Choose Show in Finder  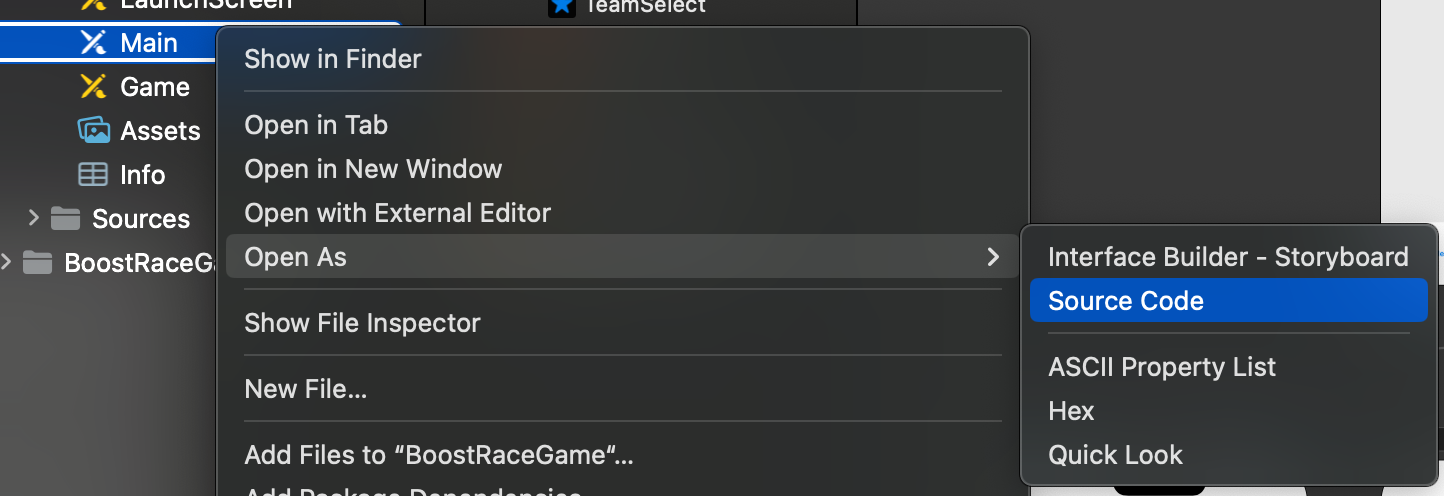coord(333,59)
